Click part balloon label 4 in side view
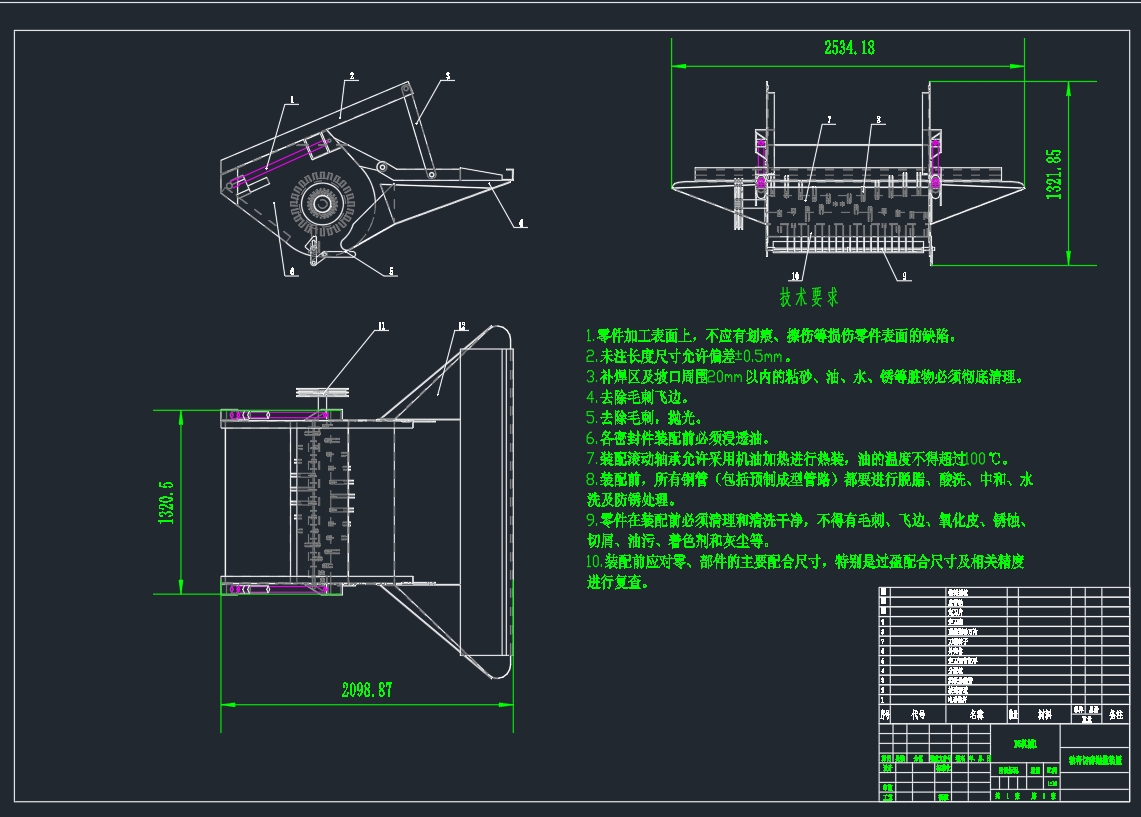 point(521,223)
